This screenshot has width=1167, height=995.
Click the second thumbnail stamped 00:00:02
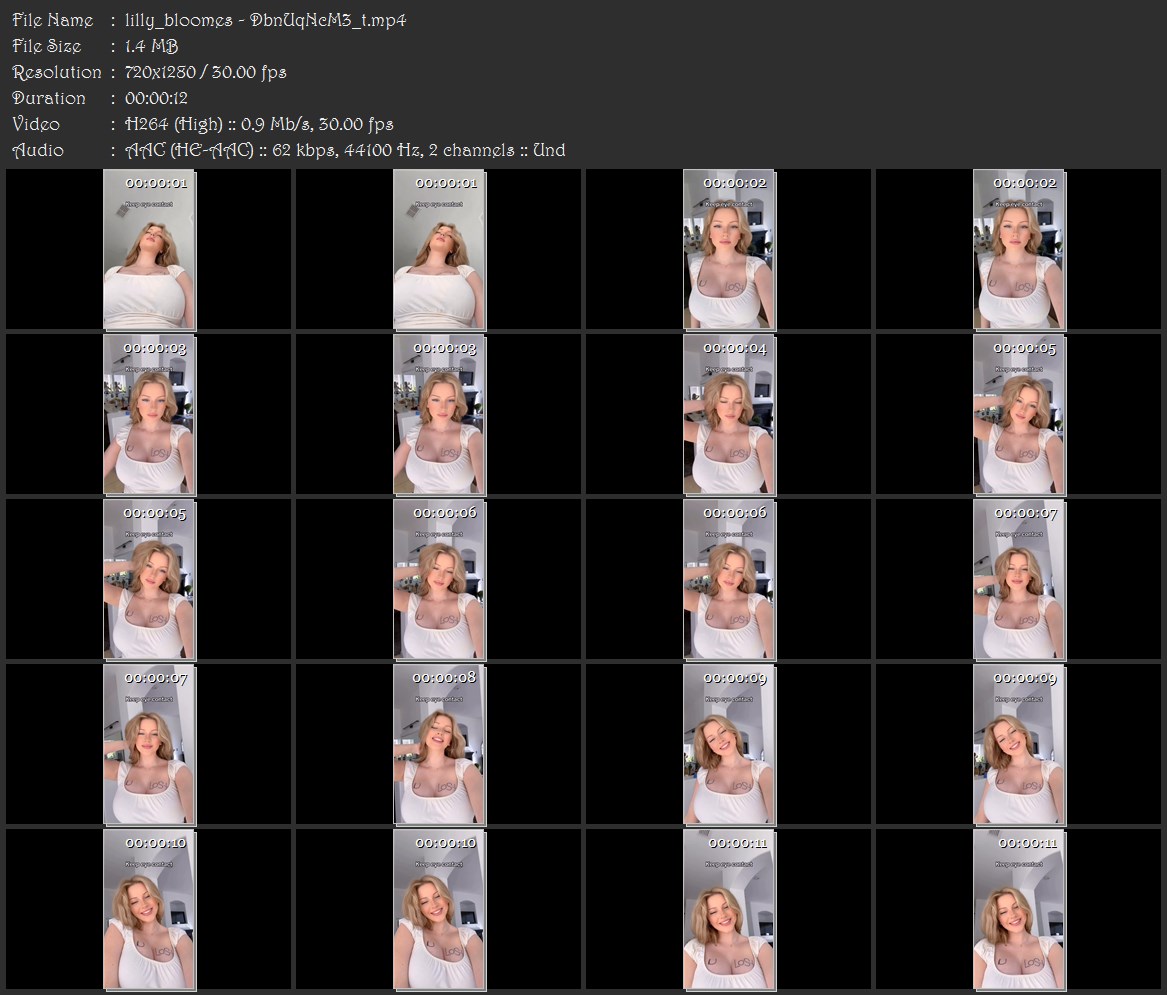(x=1019, y=249)
